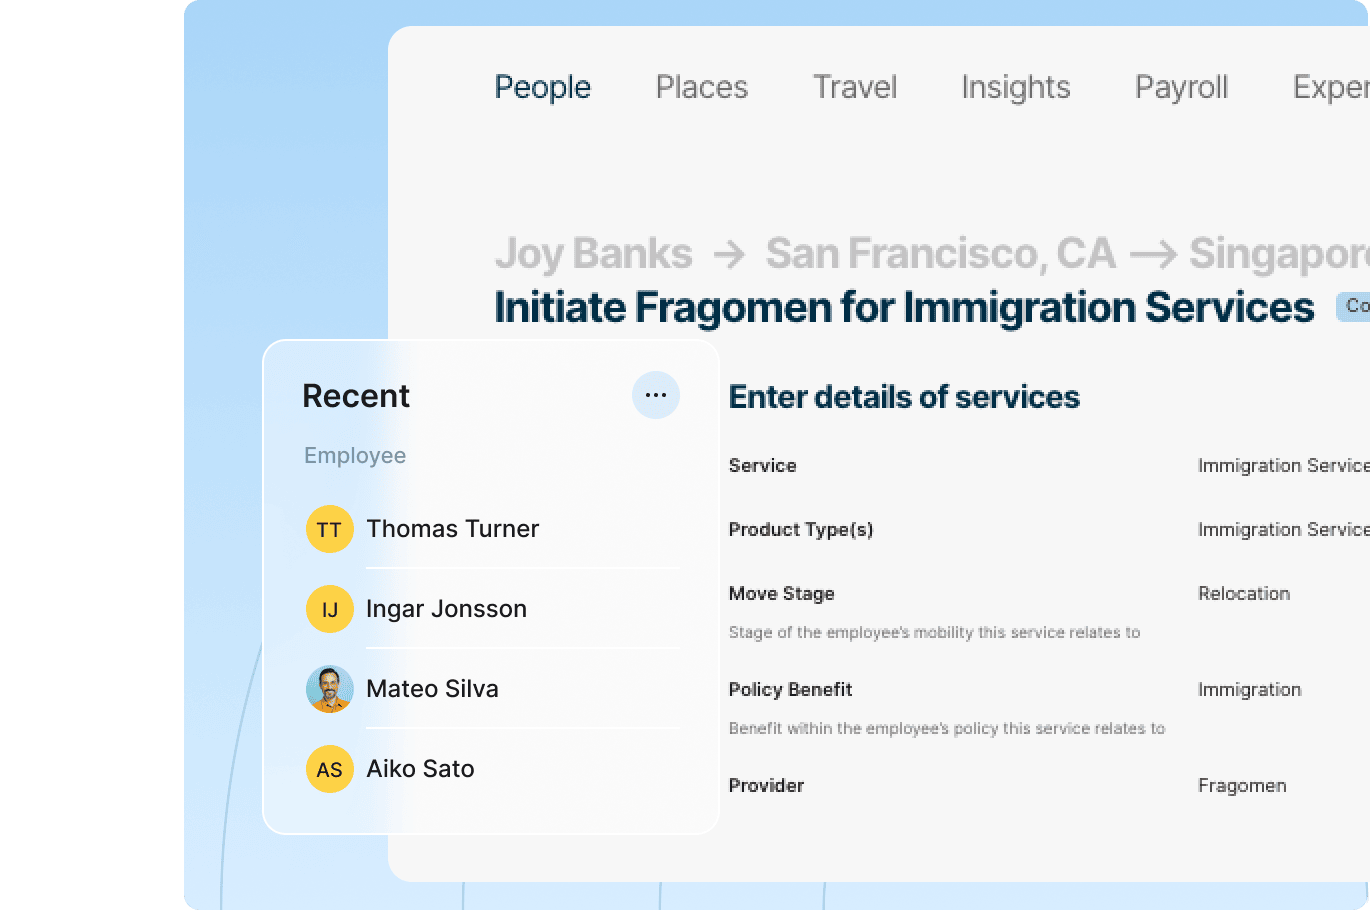Choose Mateo Silva in Recent list
This screenshot has width=1370, height=910.
pyautogui.click(x=432, y=689)
